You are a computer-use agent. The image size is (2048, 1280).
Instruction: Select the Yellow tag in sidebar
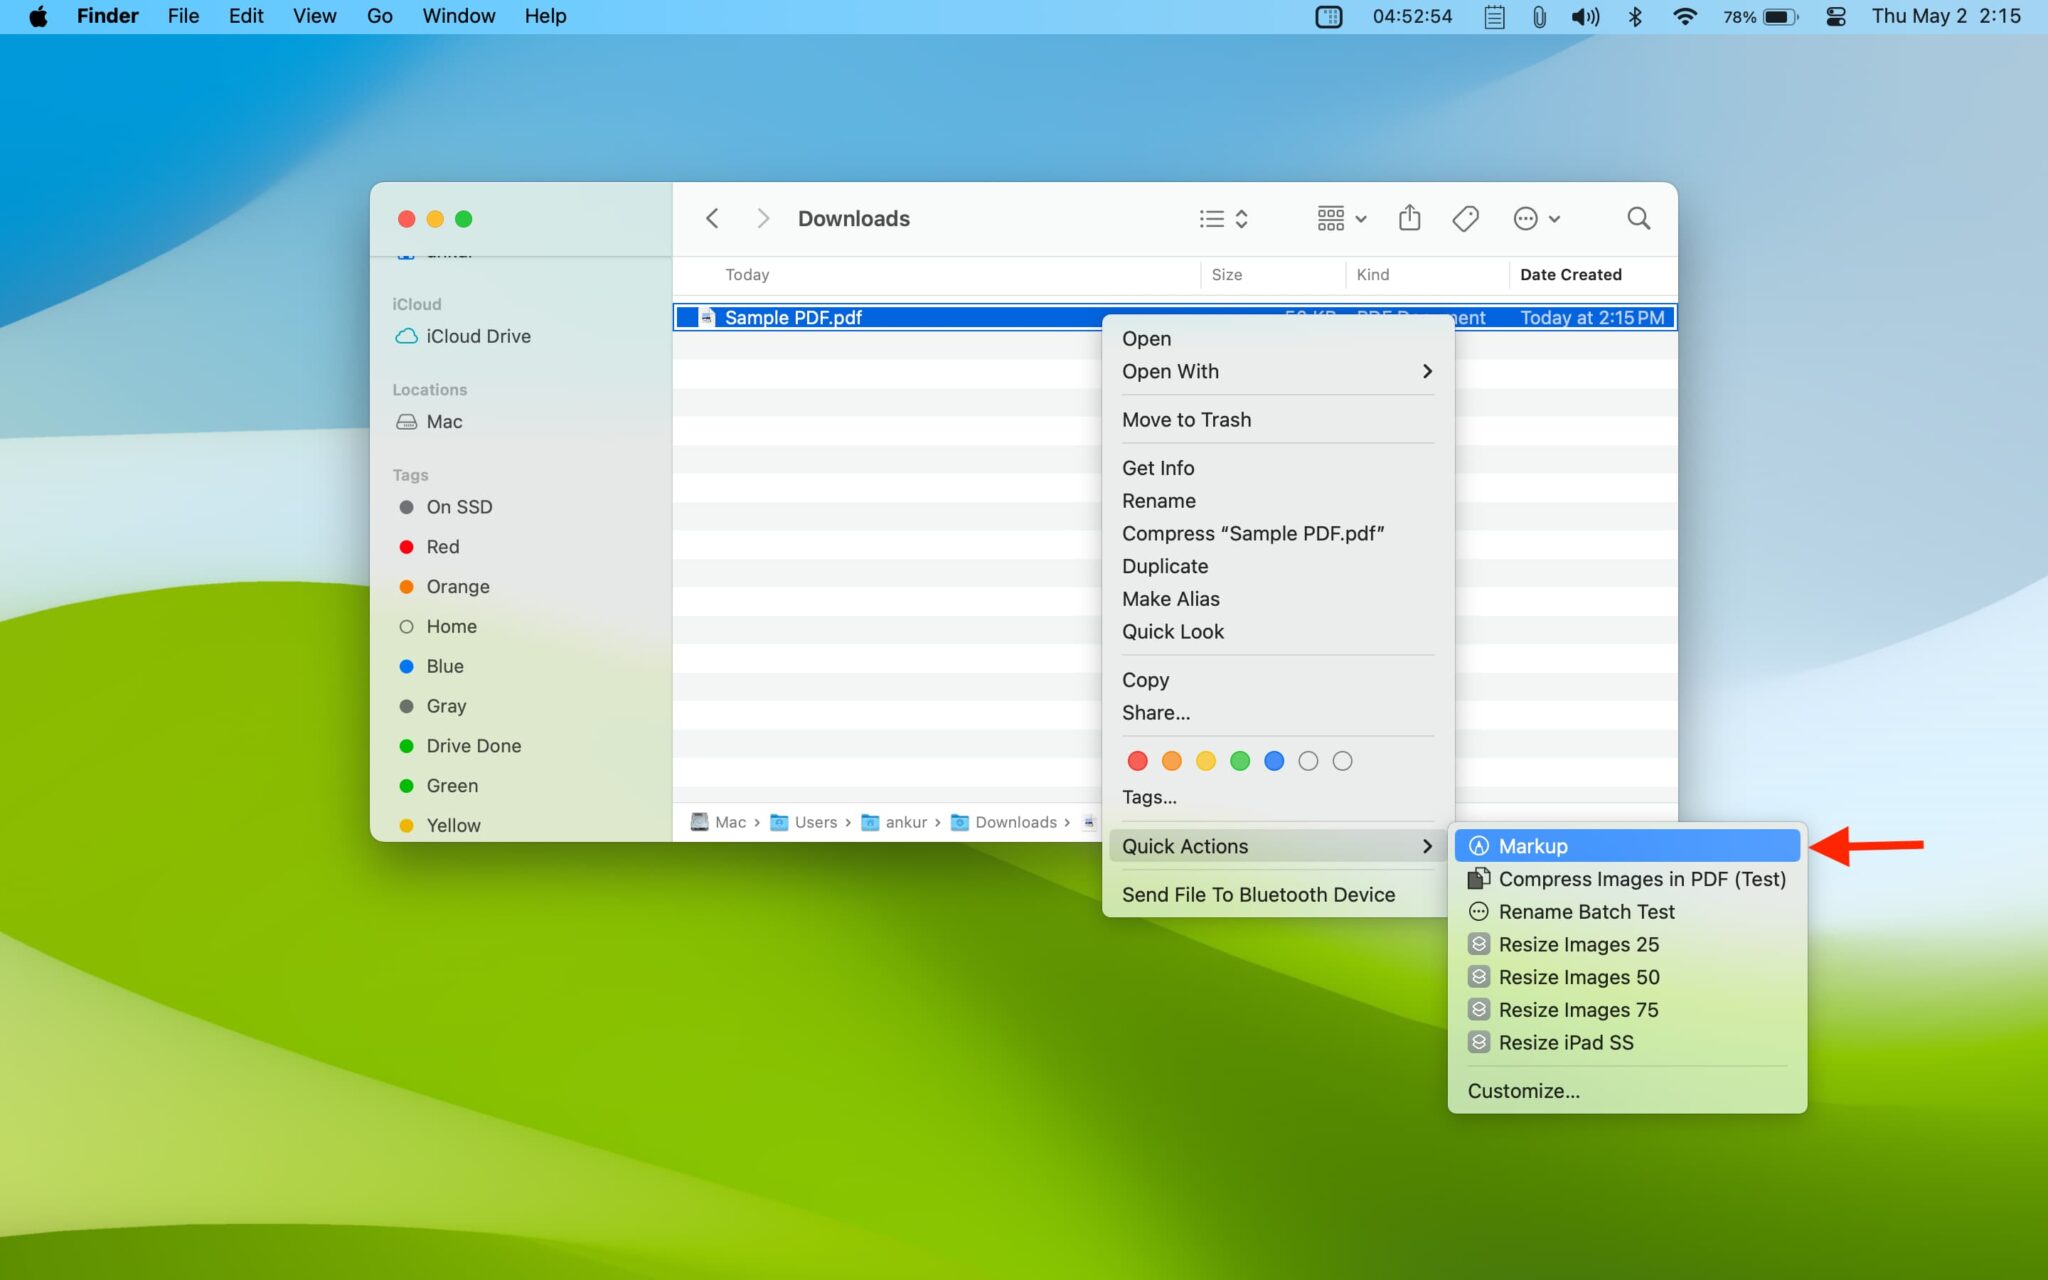440,826
